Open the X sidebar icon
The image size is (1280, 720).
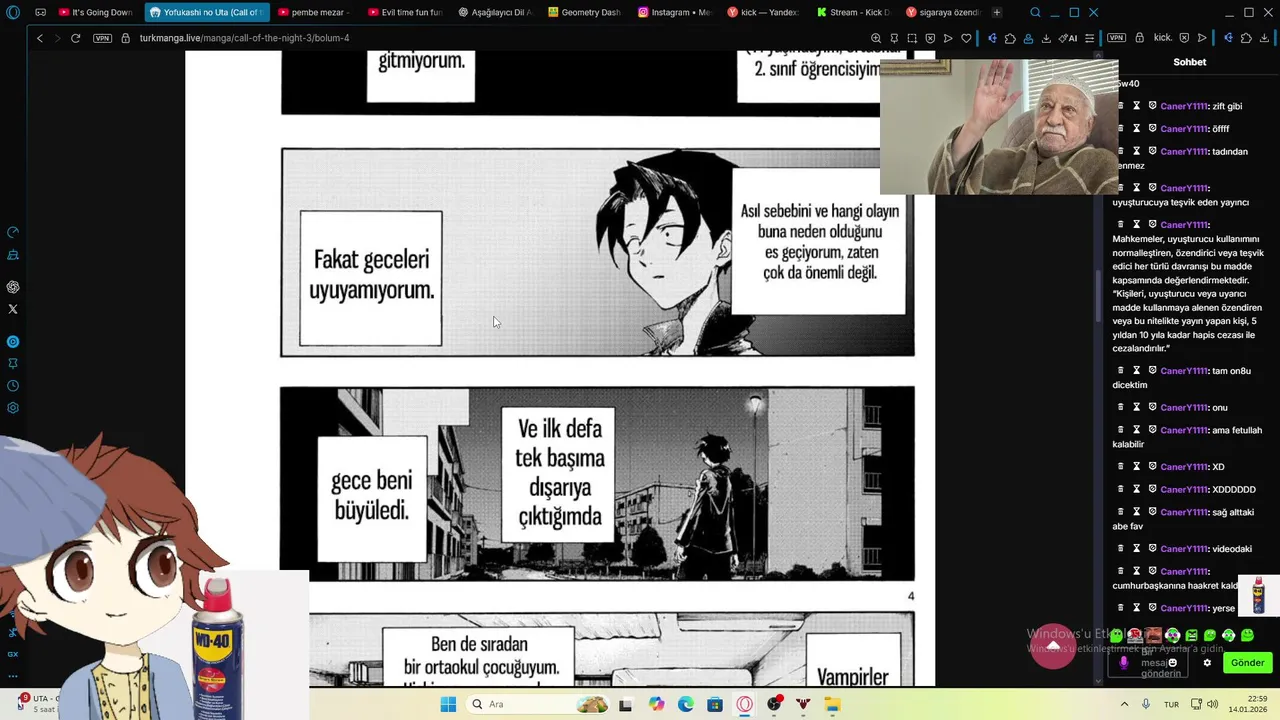pos(13,309)
